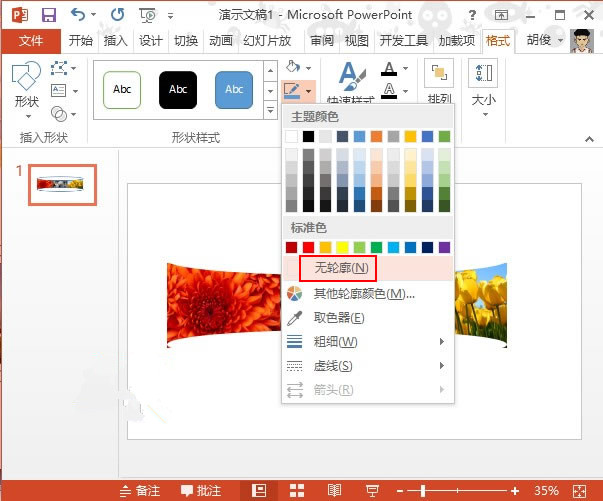This screenshot has width=603, height=501.
Task: Open the 文件 file tab
Action: pos(32,41)
